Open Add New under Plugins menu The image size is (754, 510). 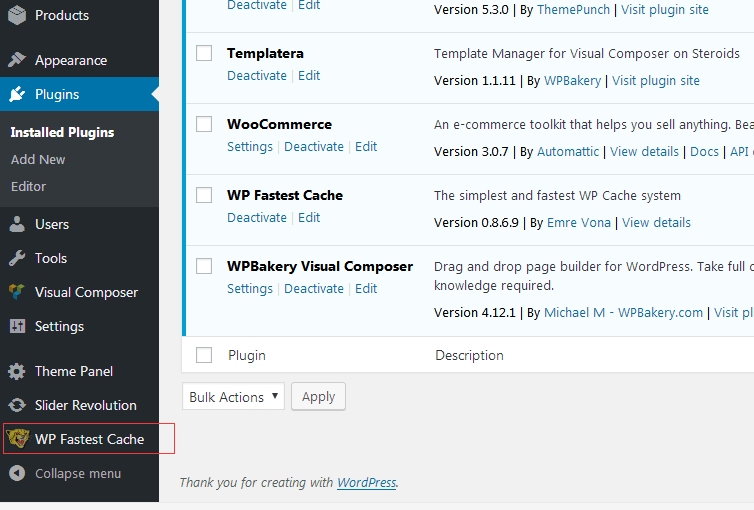[x=38, y=160]
